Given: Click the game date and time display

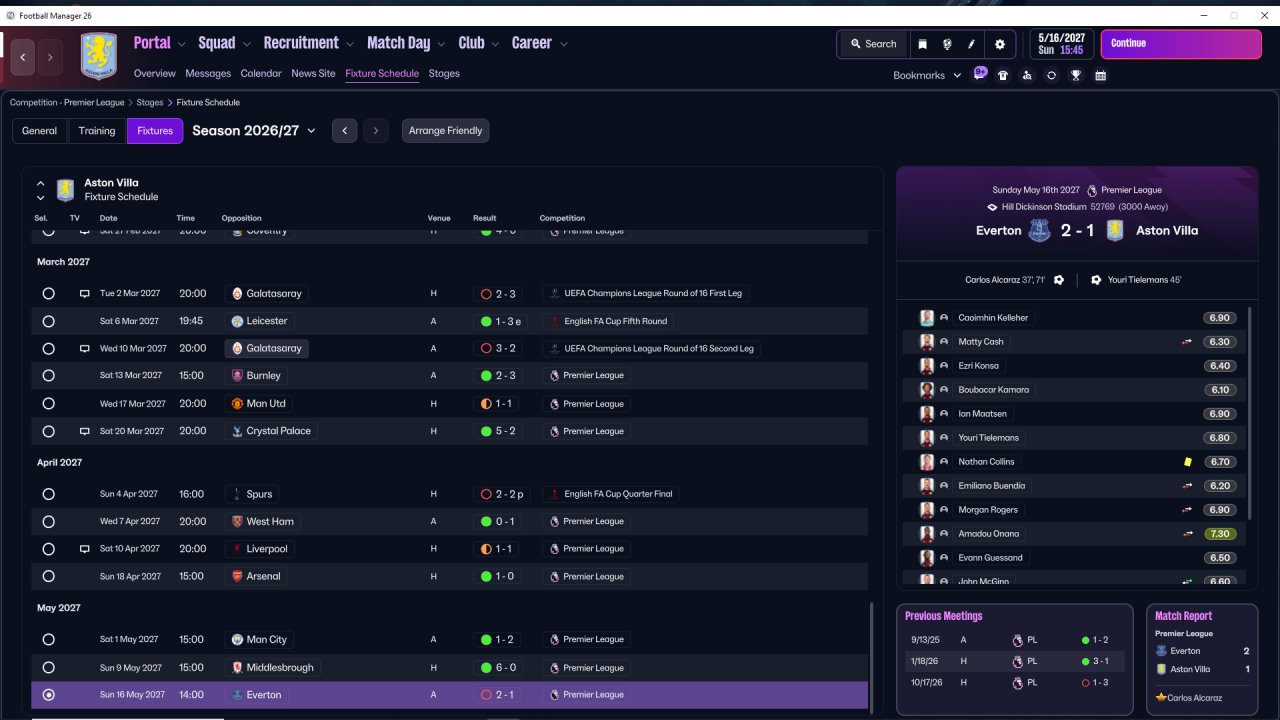Looking at the screenshot, I should point(1061,44).
